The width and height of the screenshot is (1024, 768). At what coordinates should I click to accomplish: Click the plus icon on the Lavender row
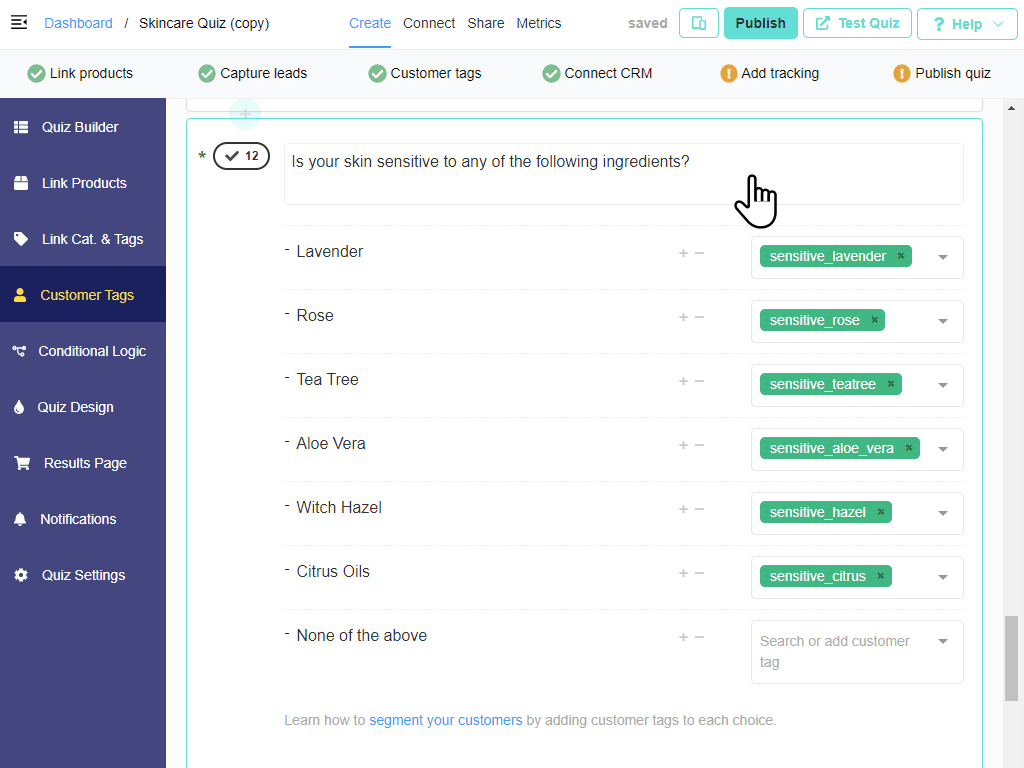click(683, 253)
